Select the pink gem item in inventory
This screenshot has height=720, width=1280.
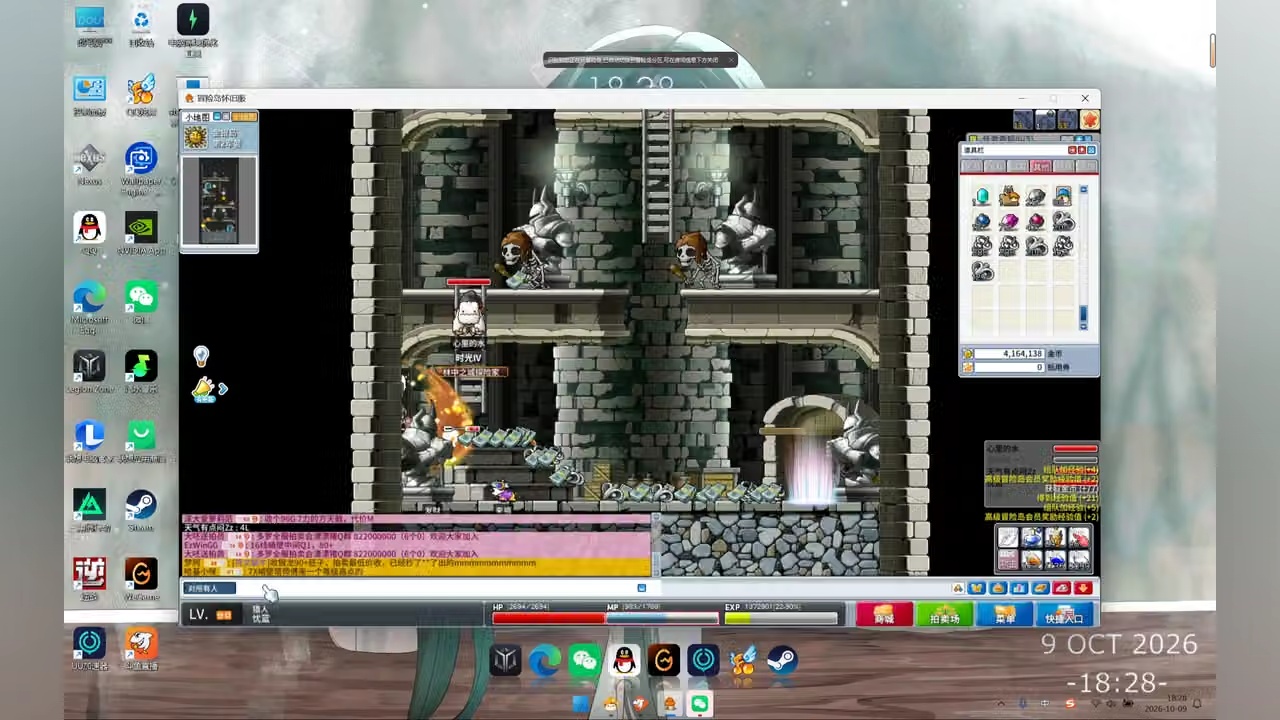pyautogui.click(x=1009, y=221)
